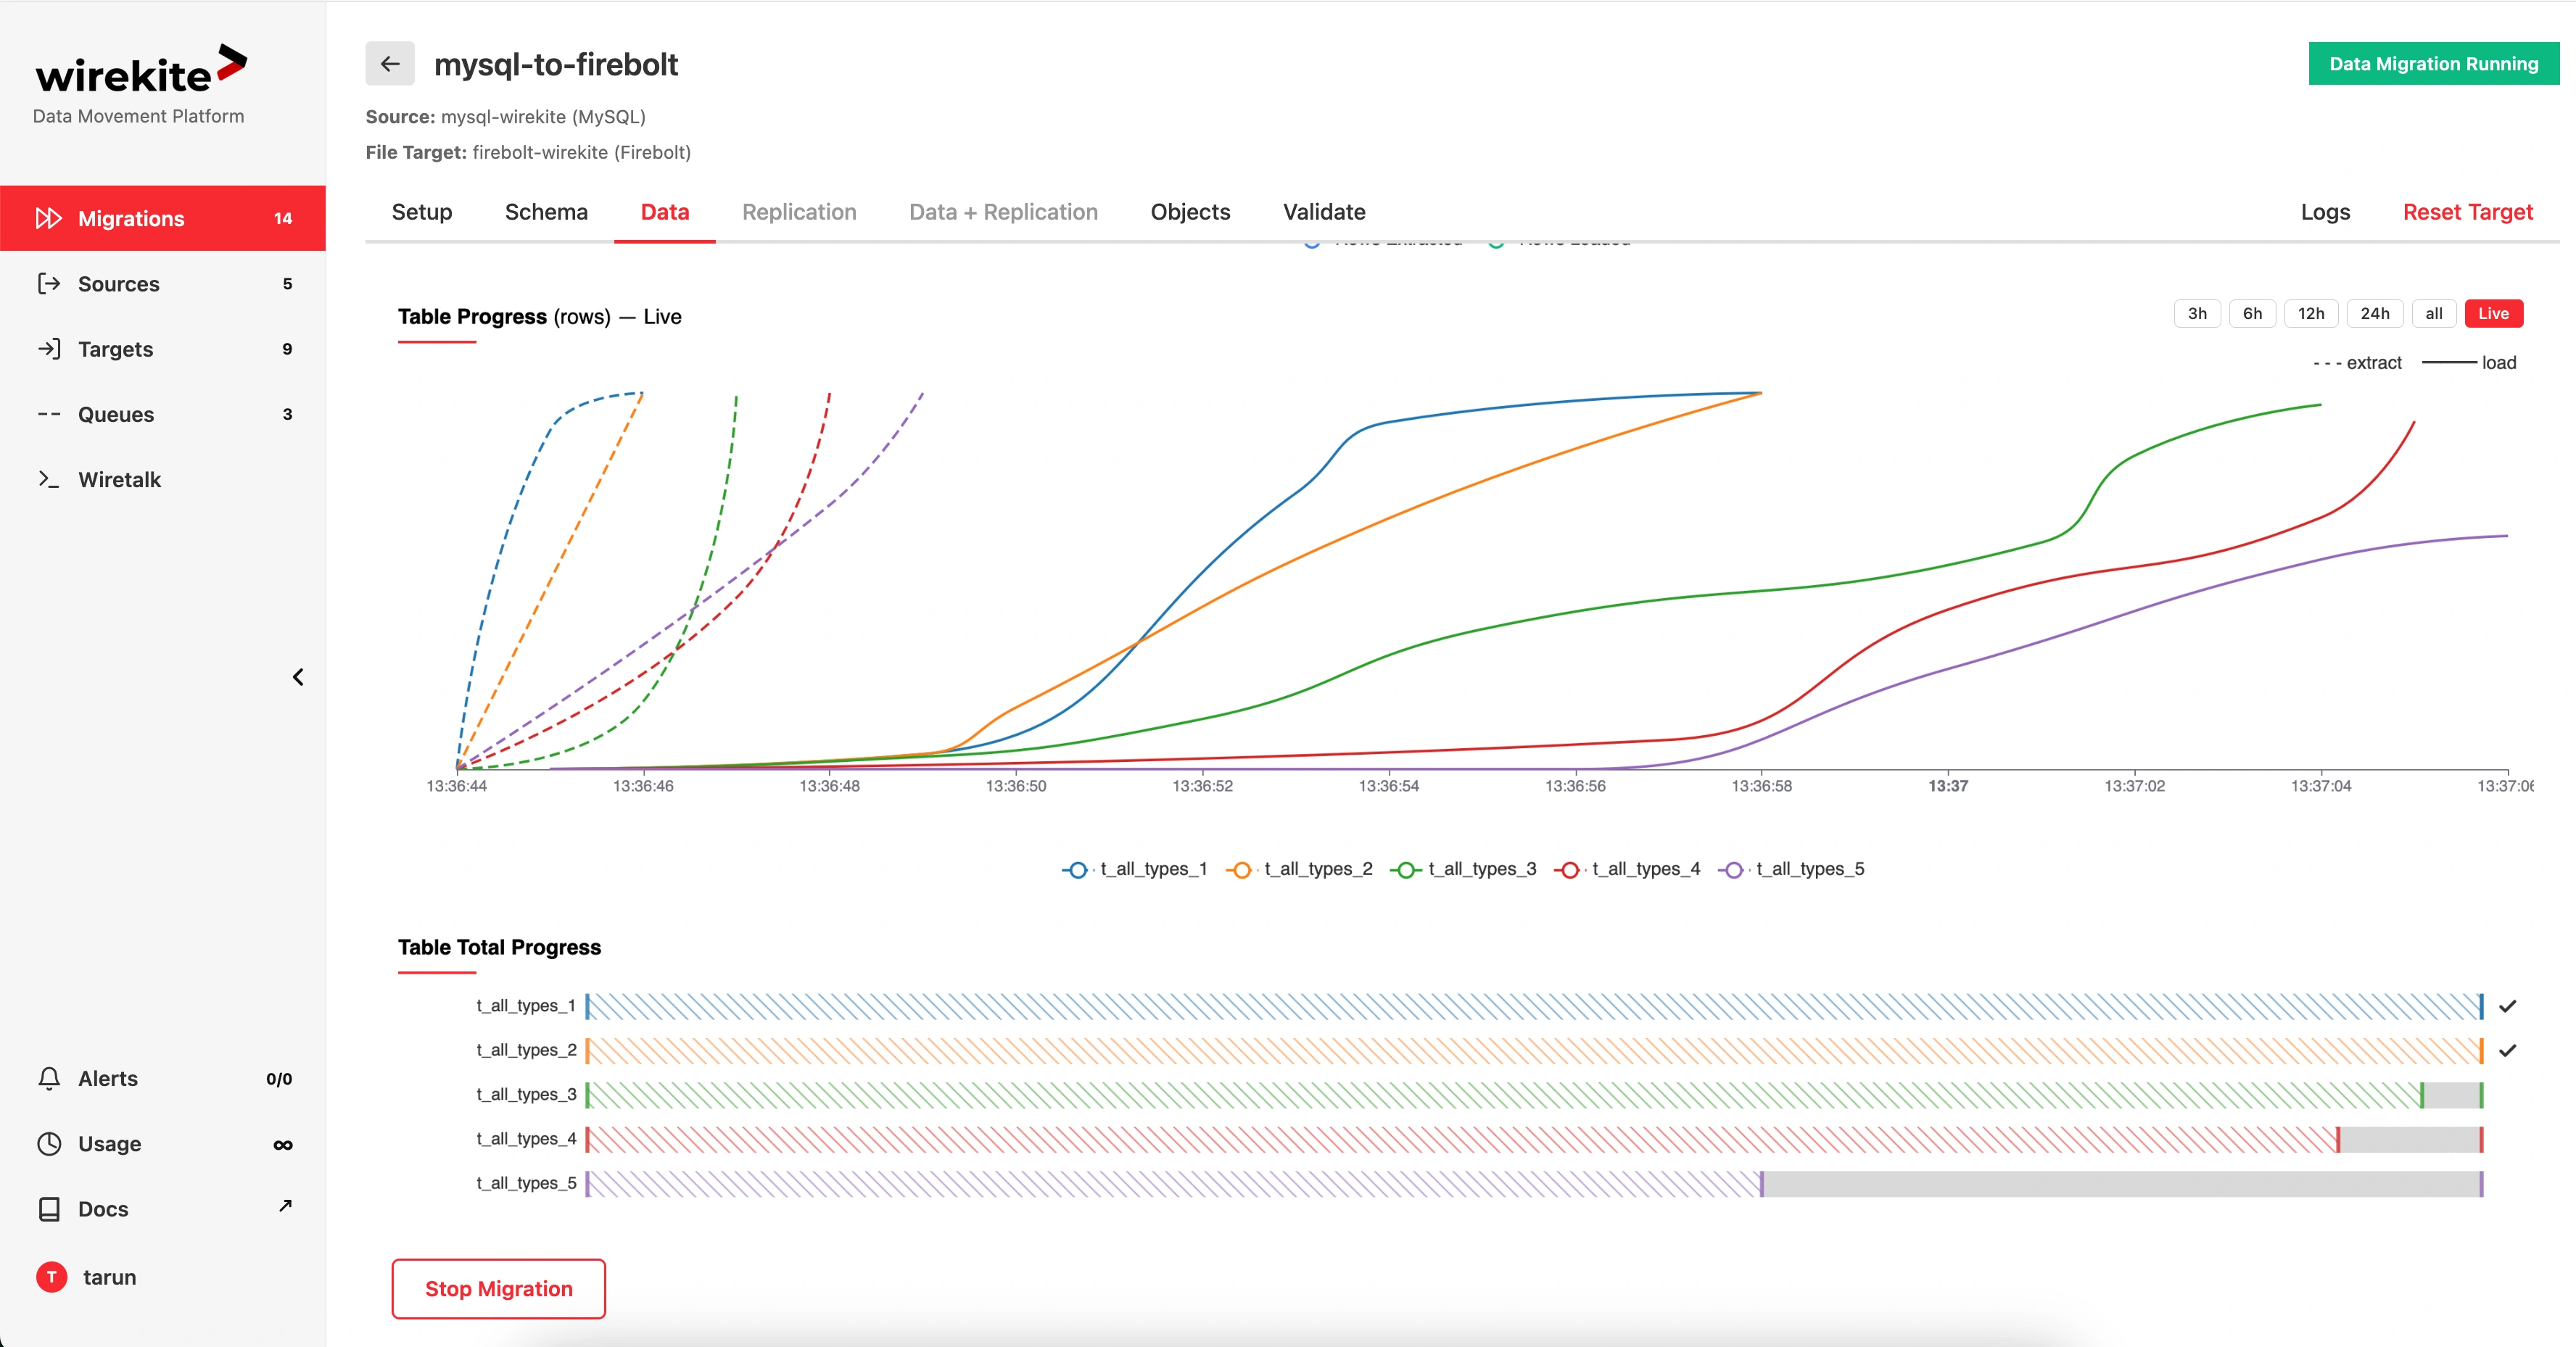Viewport: 2576px width, 1347px height.
Task: Select the 24h time range
Action: tap(2375, 313)
